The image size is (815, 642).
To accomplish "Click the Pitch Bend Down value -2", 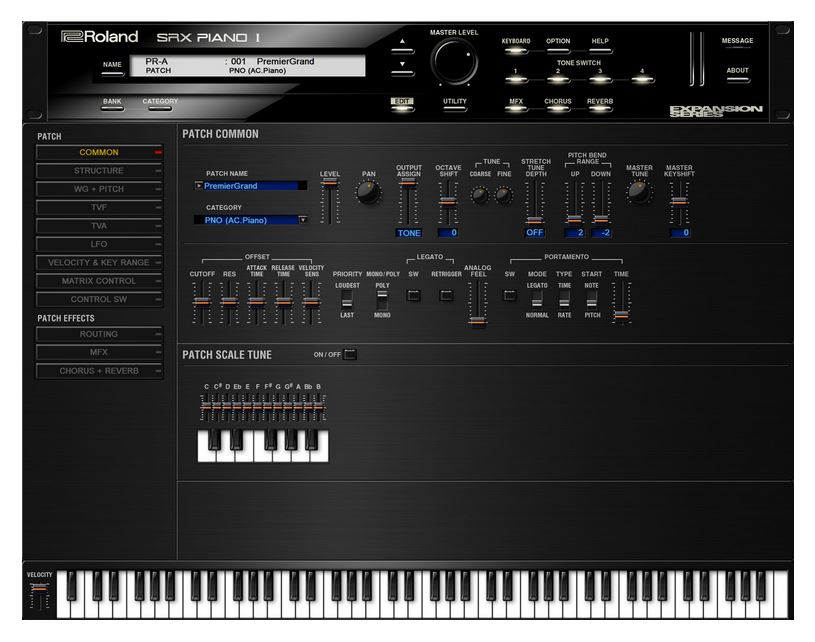I will [601, 232].
